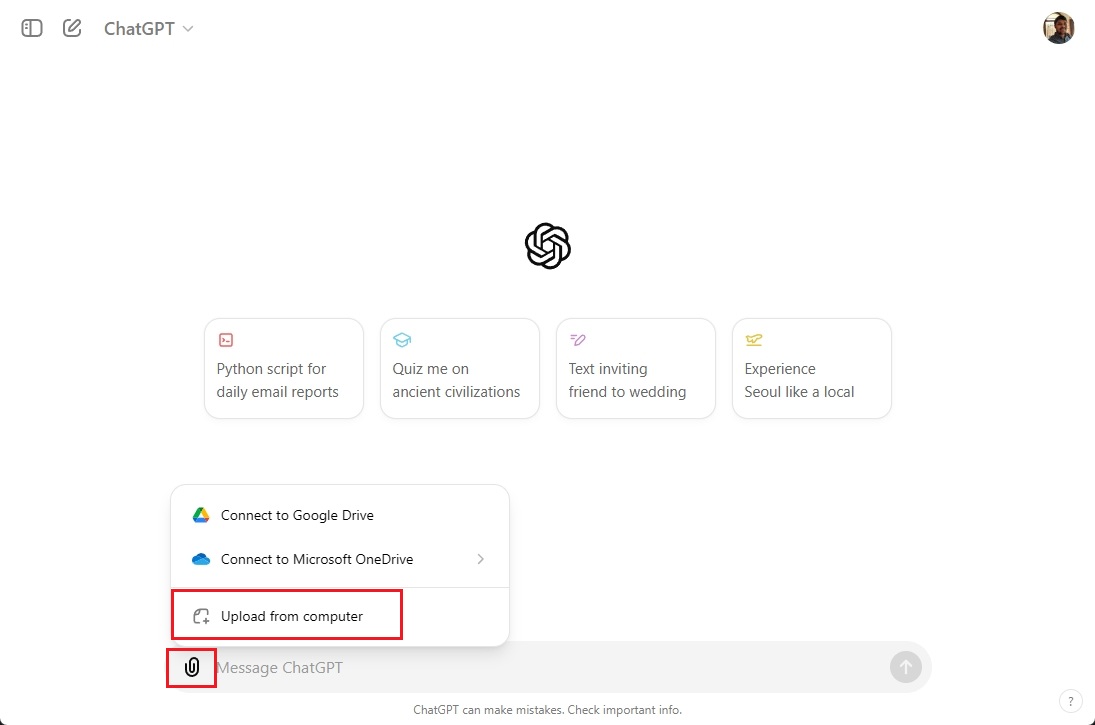Start a new chat with the compose icon
The image size is (1095, 725).
[x=71, y=28]
